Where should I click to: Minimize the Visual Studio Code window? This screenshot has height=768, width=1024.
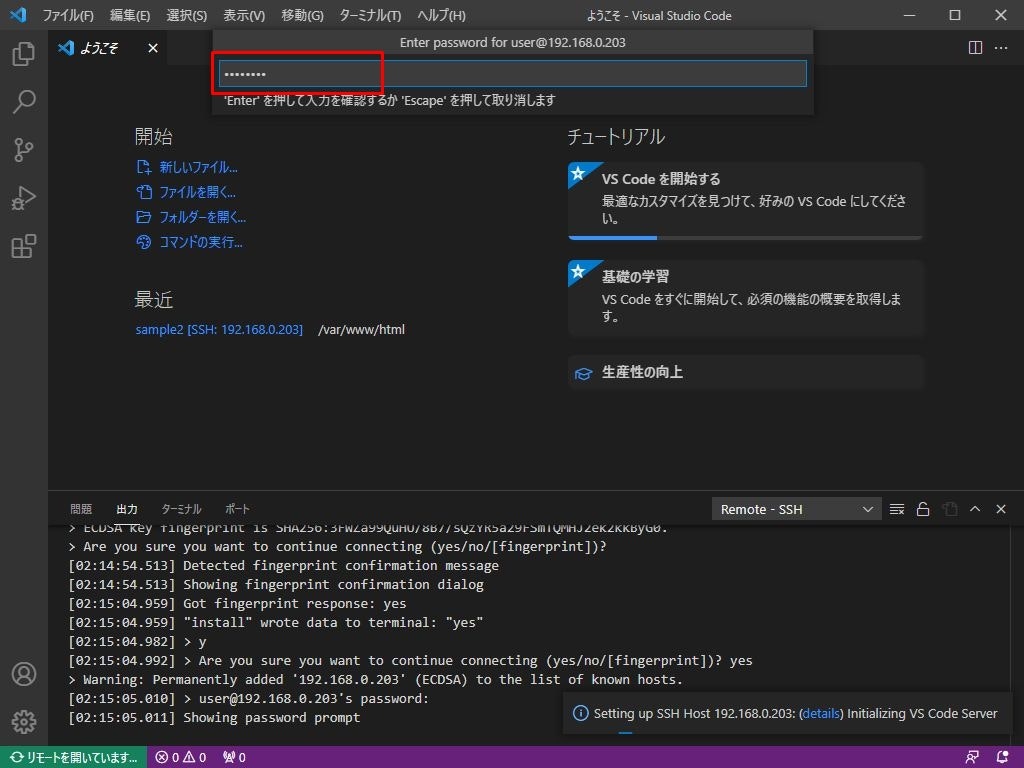tap(909, 15)
